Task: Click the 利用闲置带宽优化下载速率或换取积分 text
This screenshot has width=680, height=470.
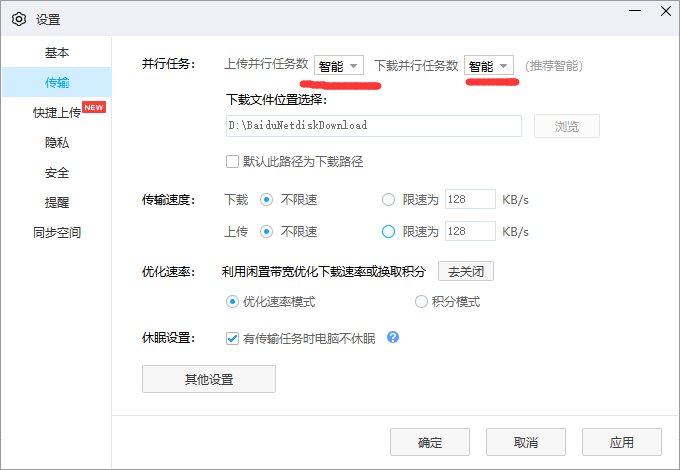Action: [x=324, y=271]
